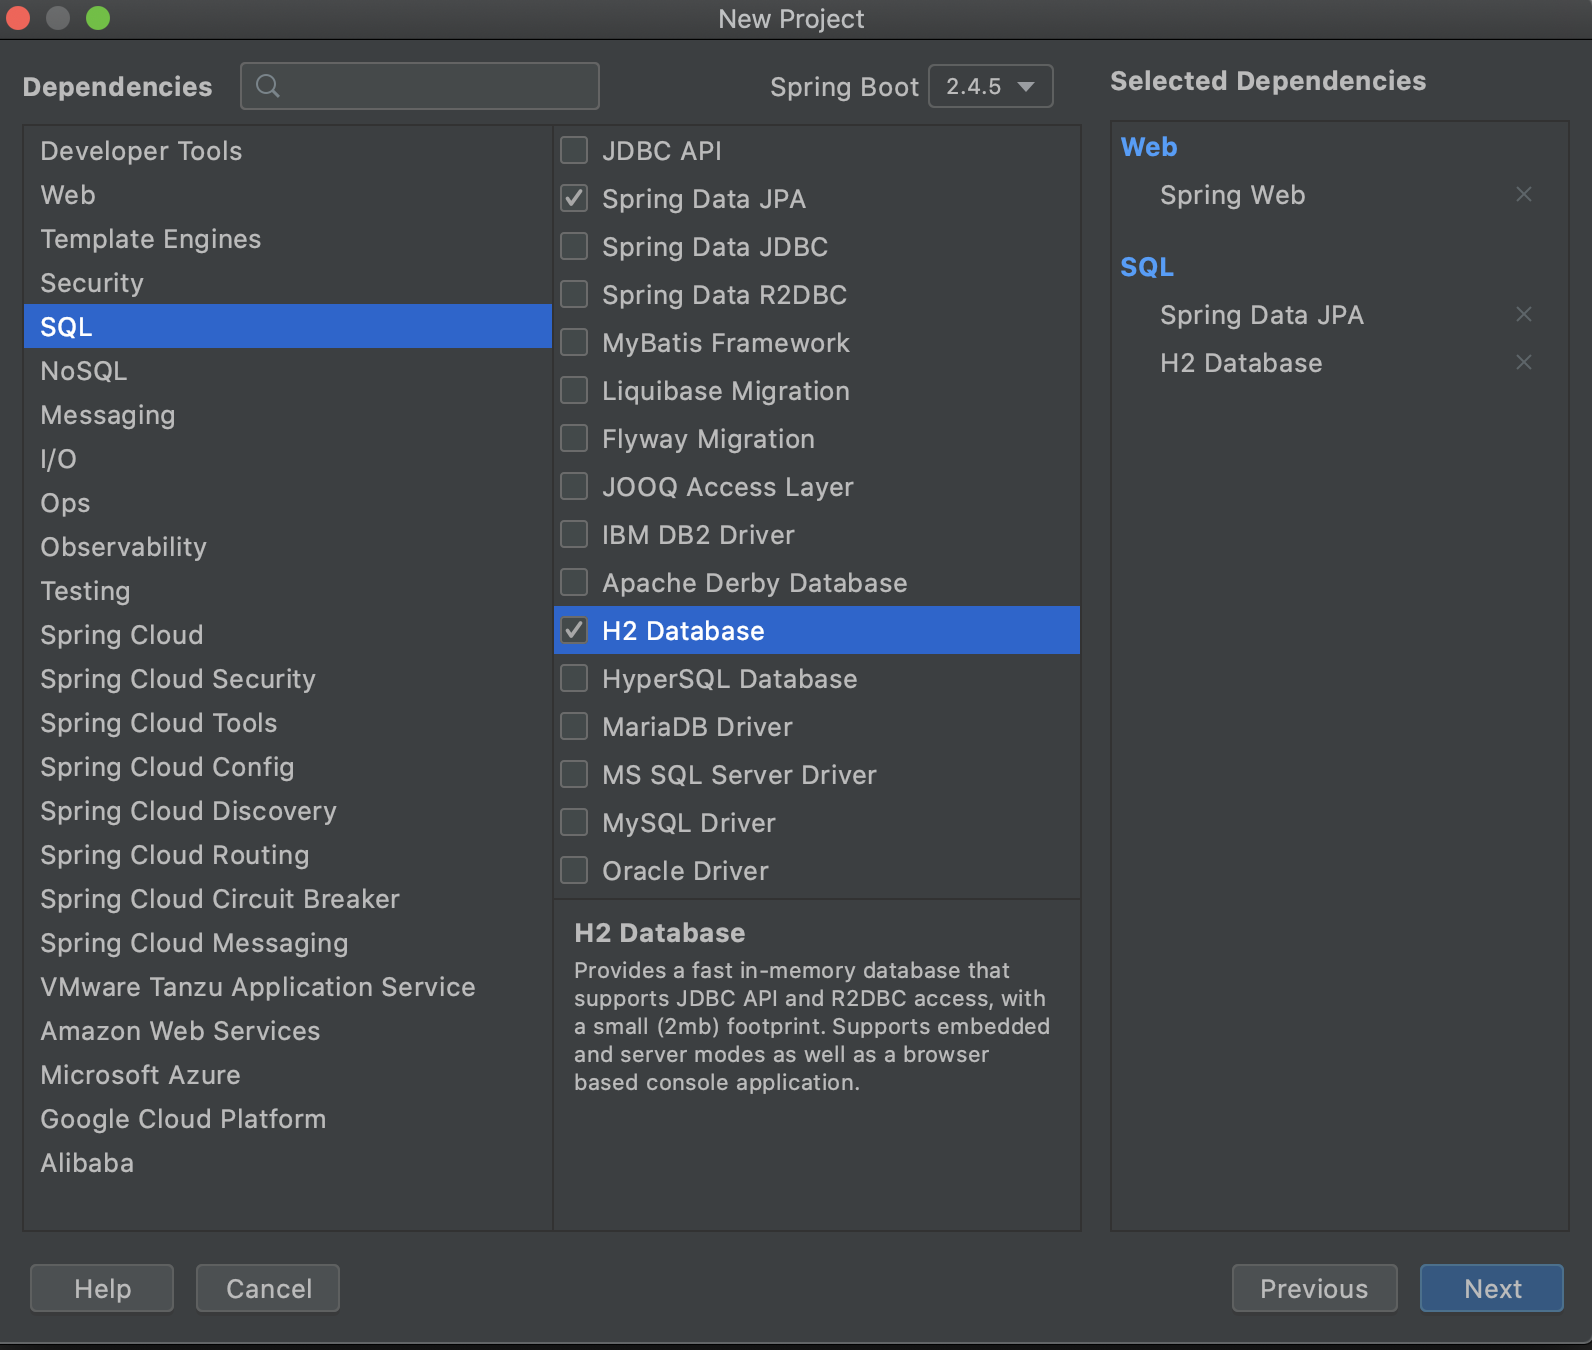This screenshot has width=1592, height=1350.
Task: Check the Flyway Migration box
Action: [574, 438]
